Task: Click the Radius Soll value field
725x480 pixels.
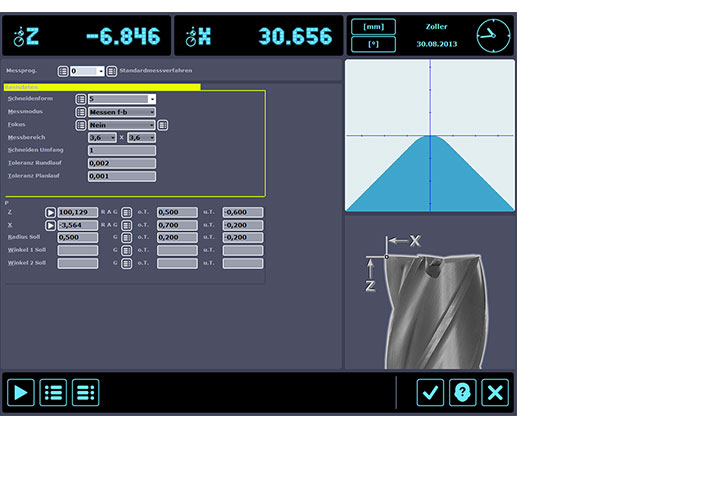Action: click(x=78, y=237)
